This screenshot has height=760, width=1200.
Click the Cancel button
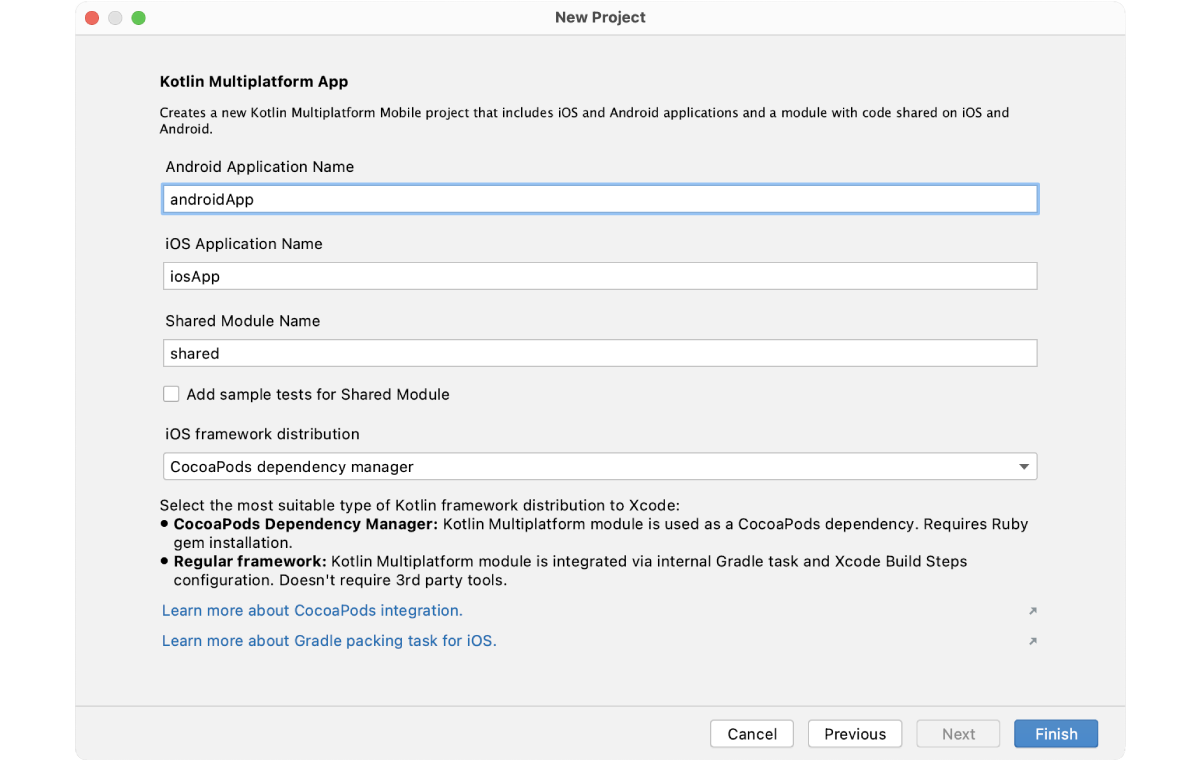coord(752,734)
